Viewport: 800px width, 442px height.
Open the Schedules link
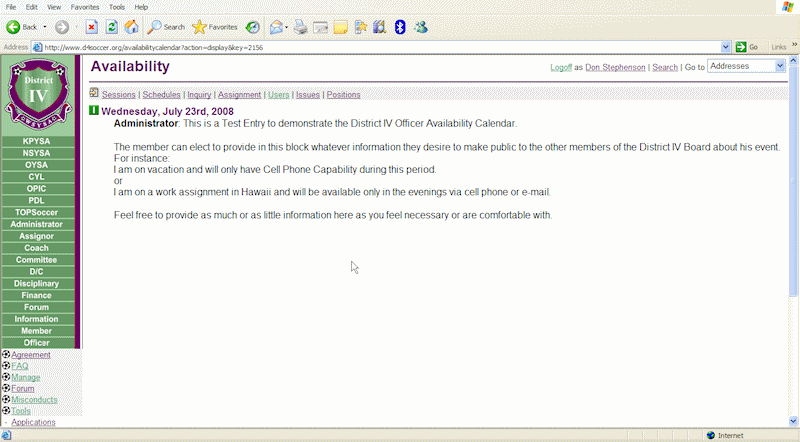[x=161, y=95]
